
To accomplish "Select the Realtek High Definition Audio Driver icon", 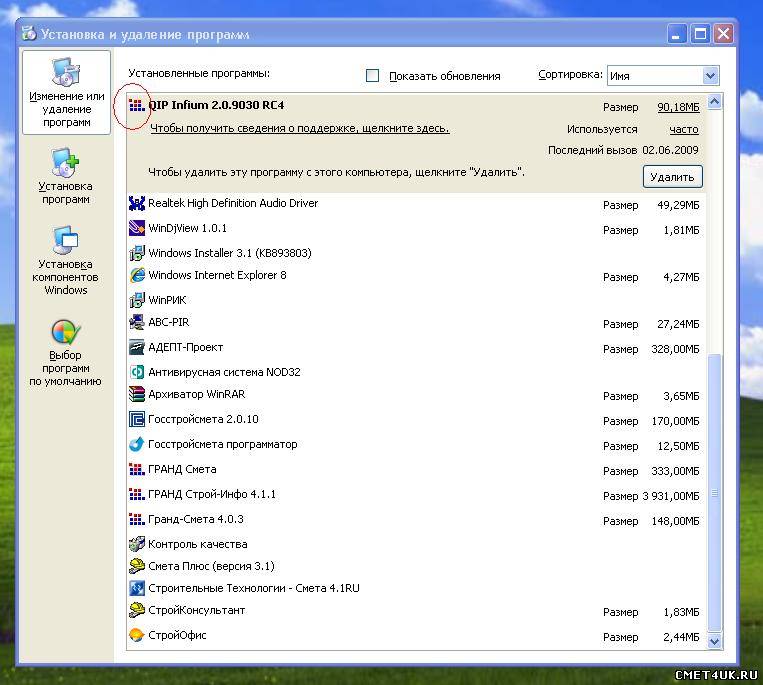I will [137, 204].
